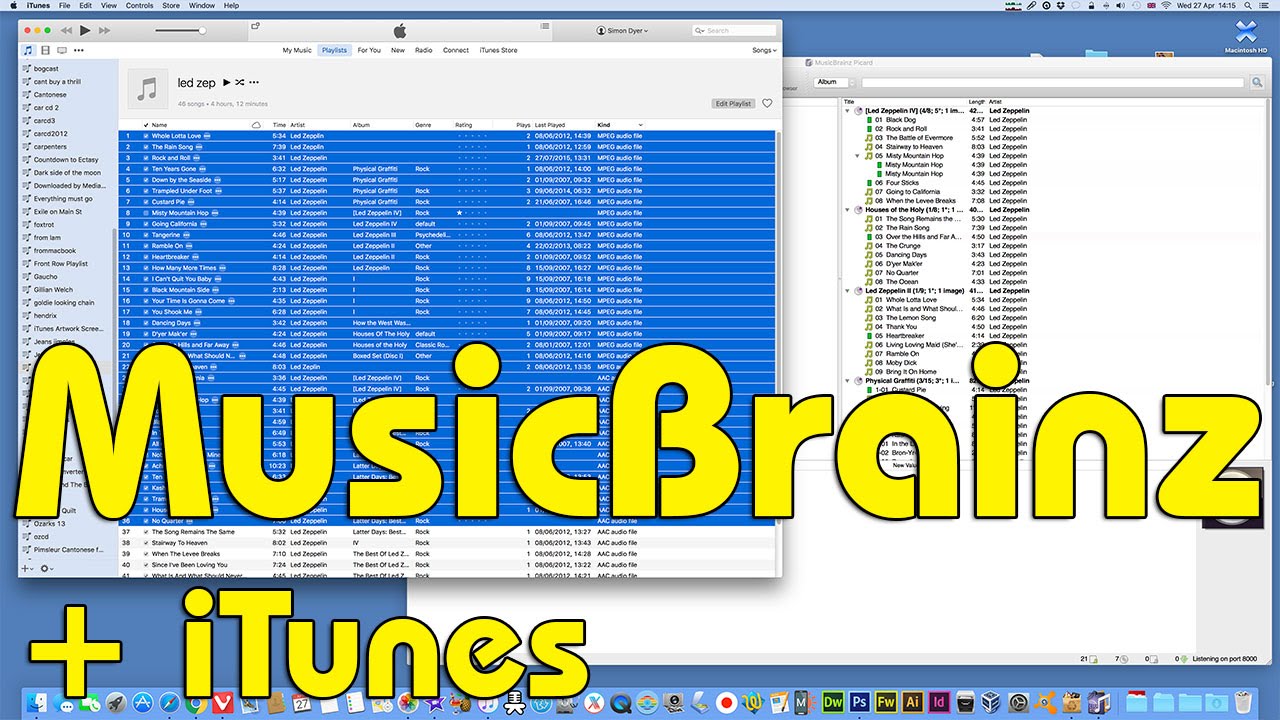Sort Picard list by Length column
Screen dimensions: 1280x720
click(977, 102)
